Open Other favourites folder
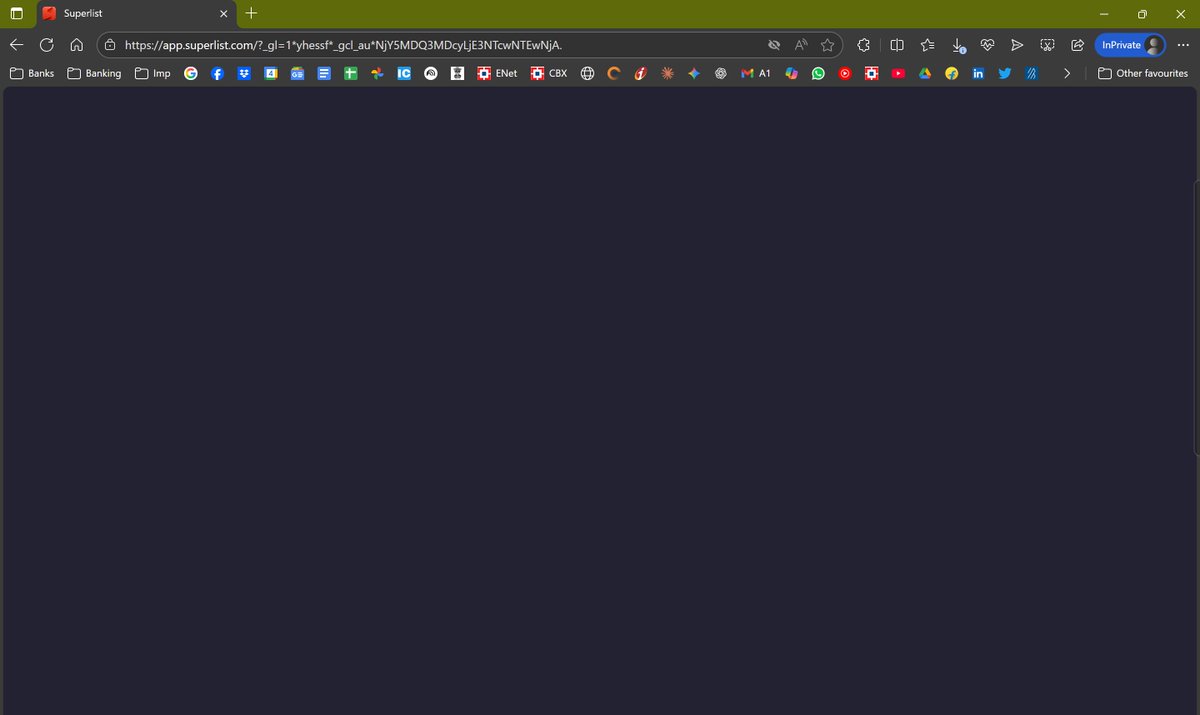Viewport: 1200px width, 715px height. (x=1143, y=73)
